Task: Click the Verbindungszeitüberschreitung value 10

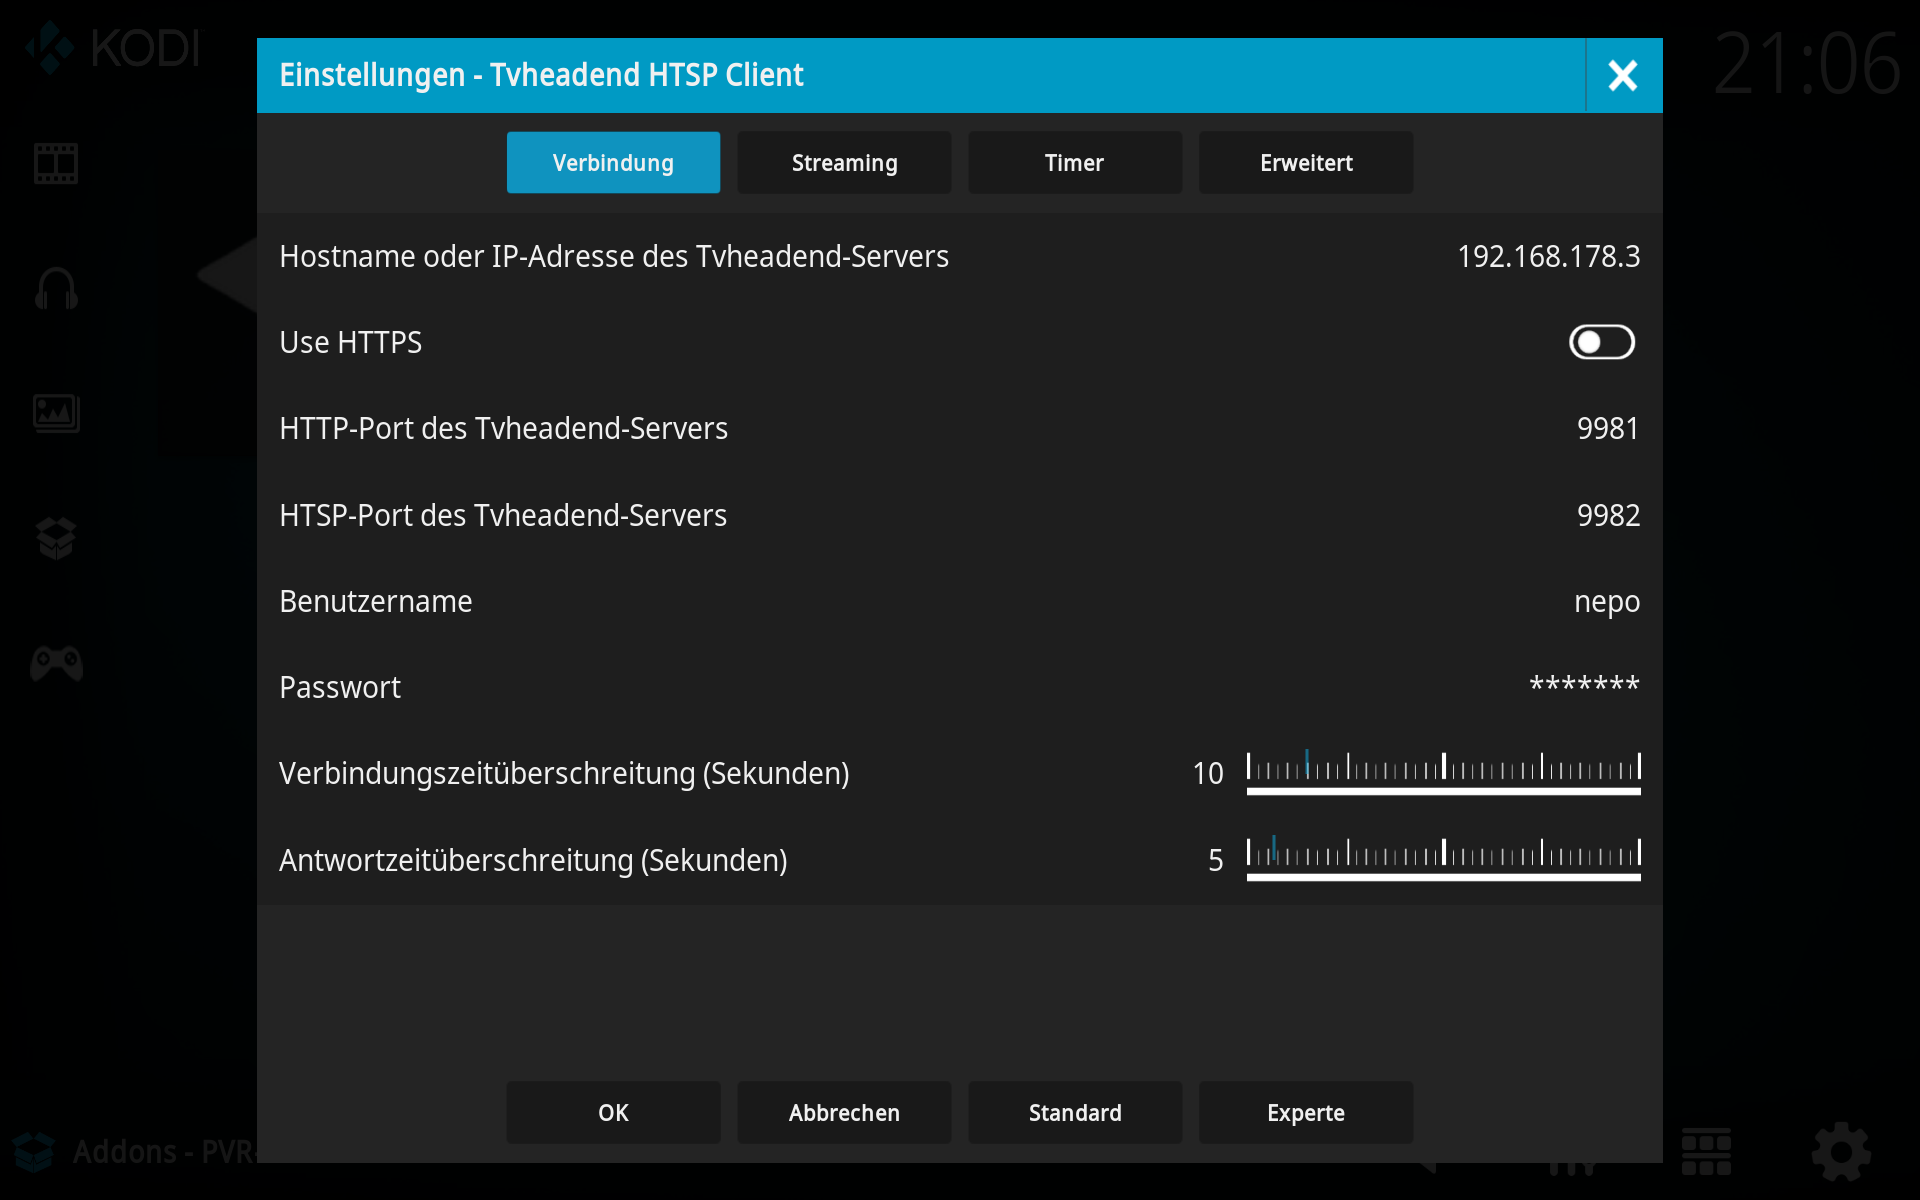Action: (1208, 773)
